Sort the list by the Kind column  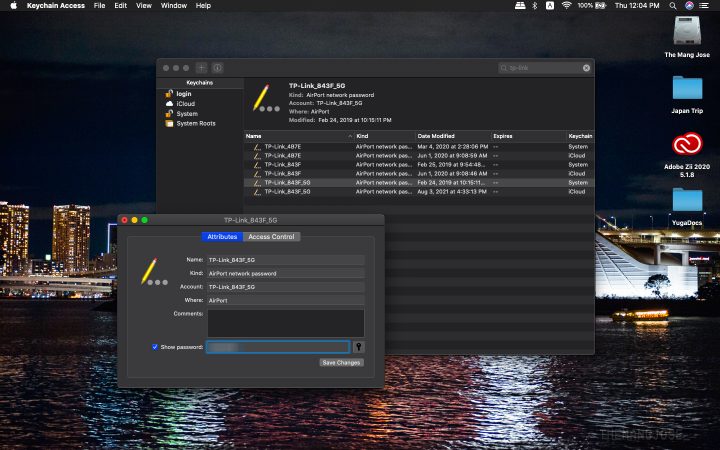point(384,136)
